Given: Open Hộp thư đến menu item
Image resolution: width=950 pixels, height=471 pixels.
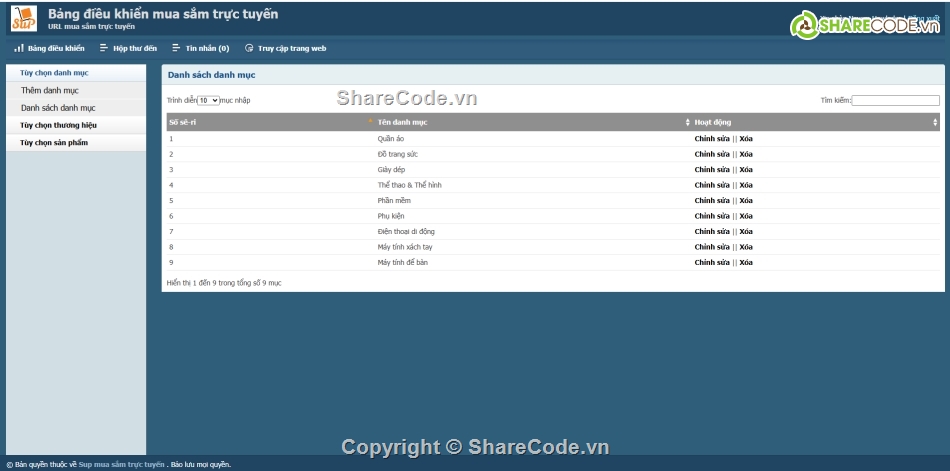Looking at the screenshot, I should point(135,48).
